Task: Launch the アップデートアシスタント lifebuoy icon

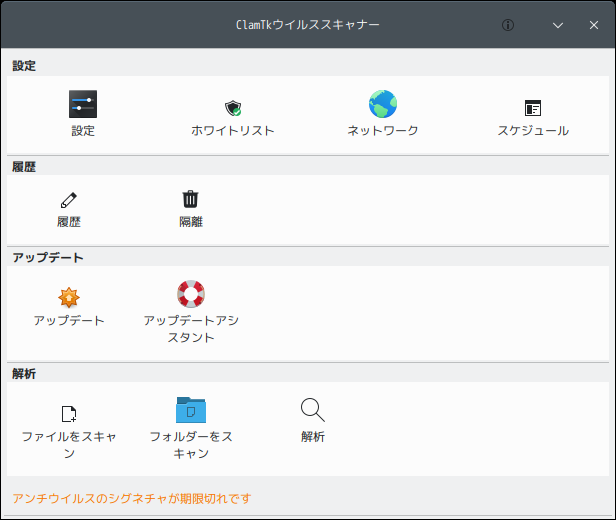Action: 190,295
